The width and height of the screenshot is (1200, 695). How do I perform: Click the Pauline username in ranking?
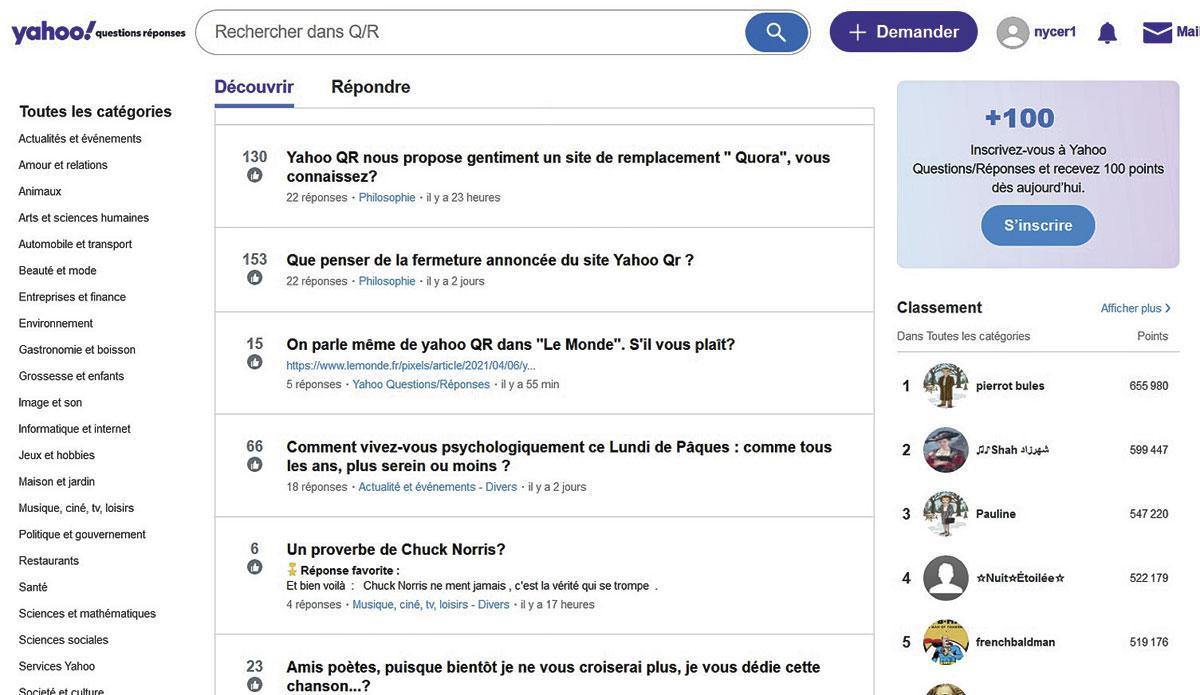(x=996, y=514)
